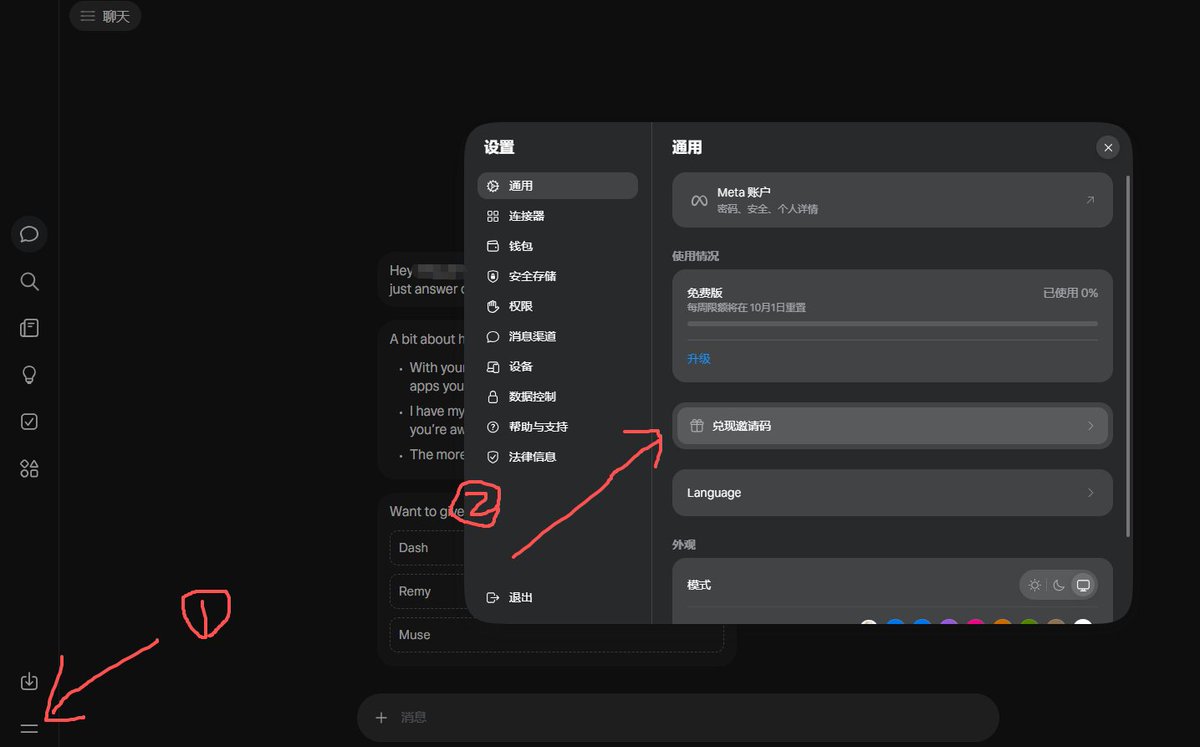The width and height of the screenshot is (1200, 747).
Task: Choose the Muse option in the chat
Action: pyautogui.click(x=555, y=635)
